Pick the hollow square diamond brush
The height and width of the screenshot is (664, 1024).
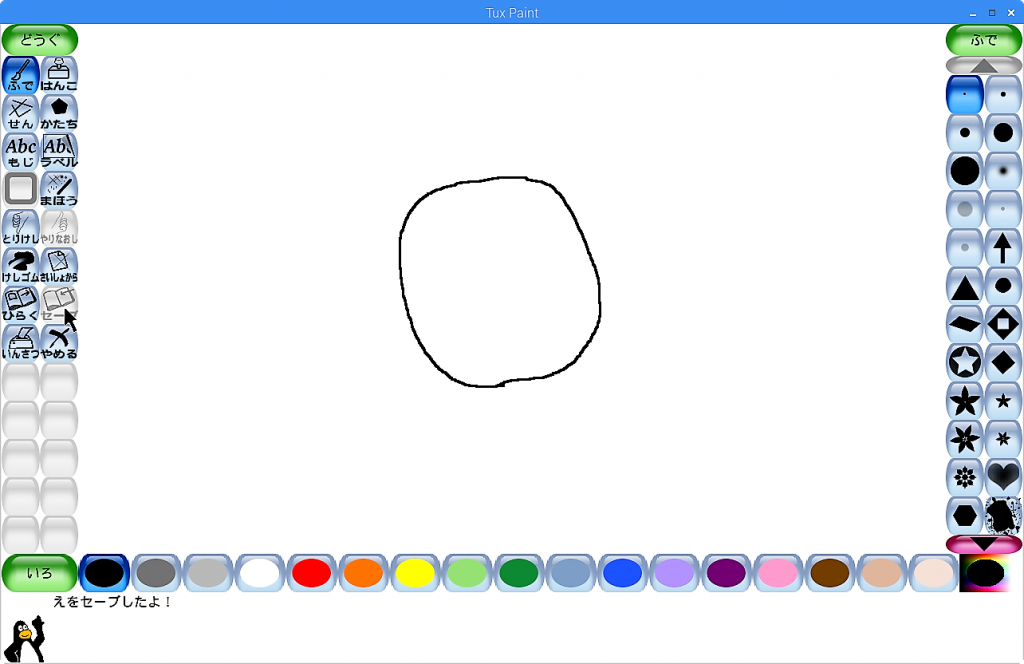pyautogui.click(x=1002, y=324)
